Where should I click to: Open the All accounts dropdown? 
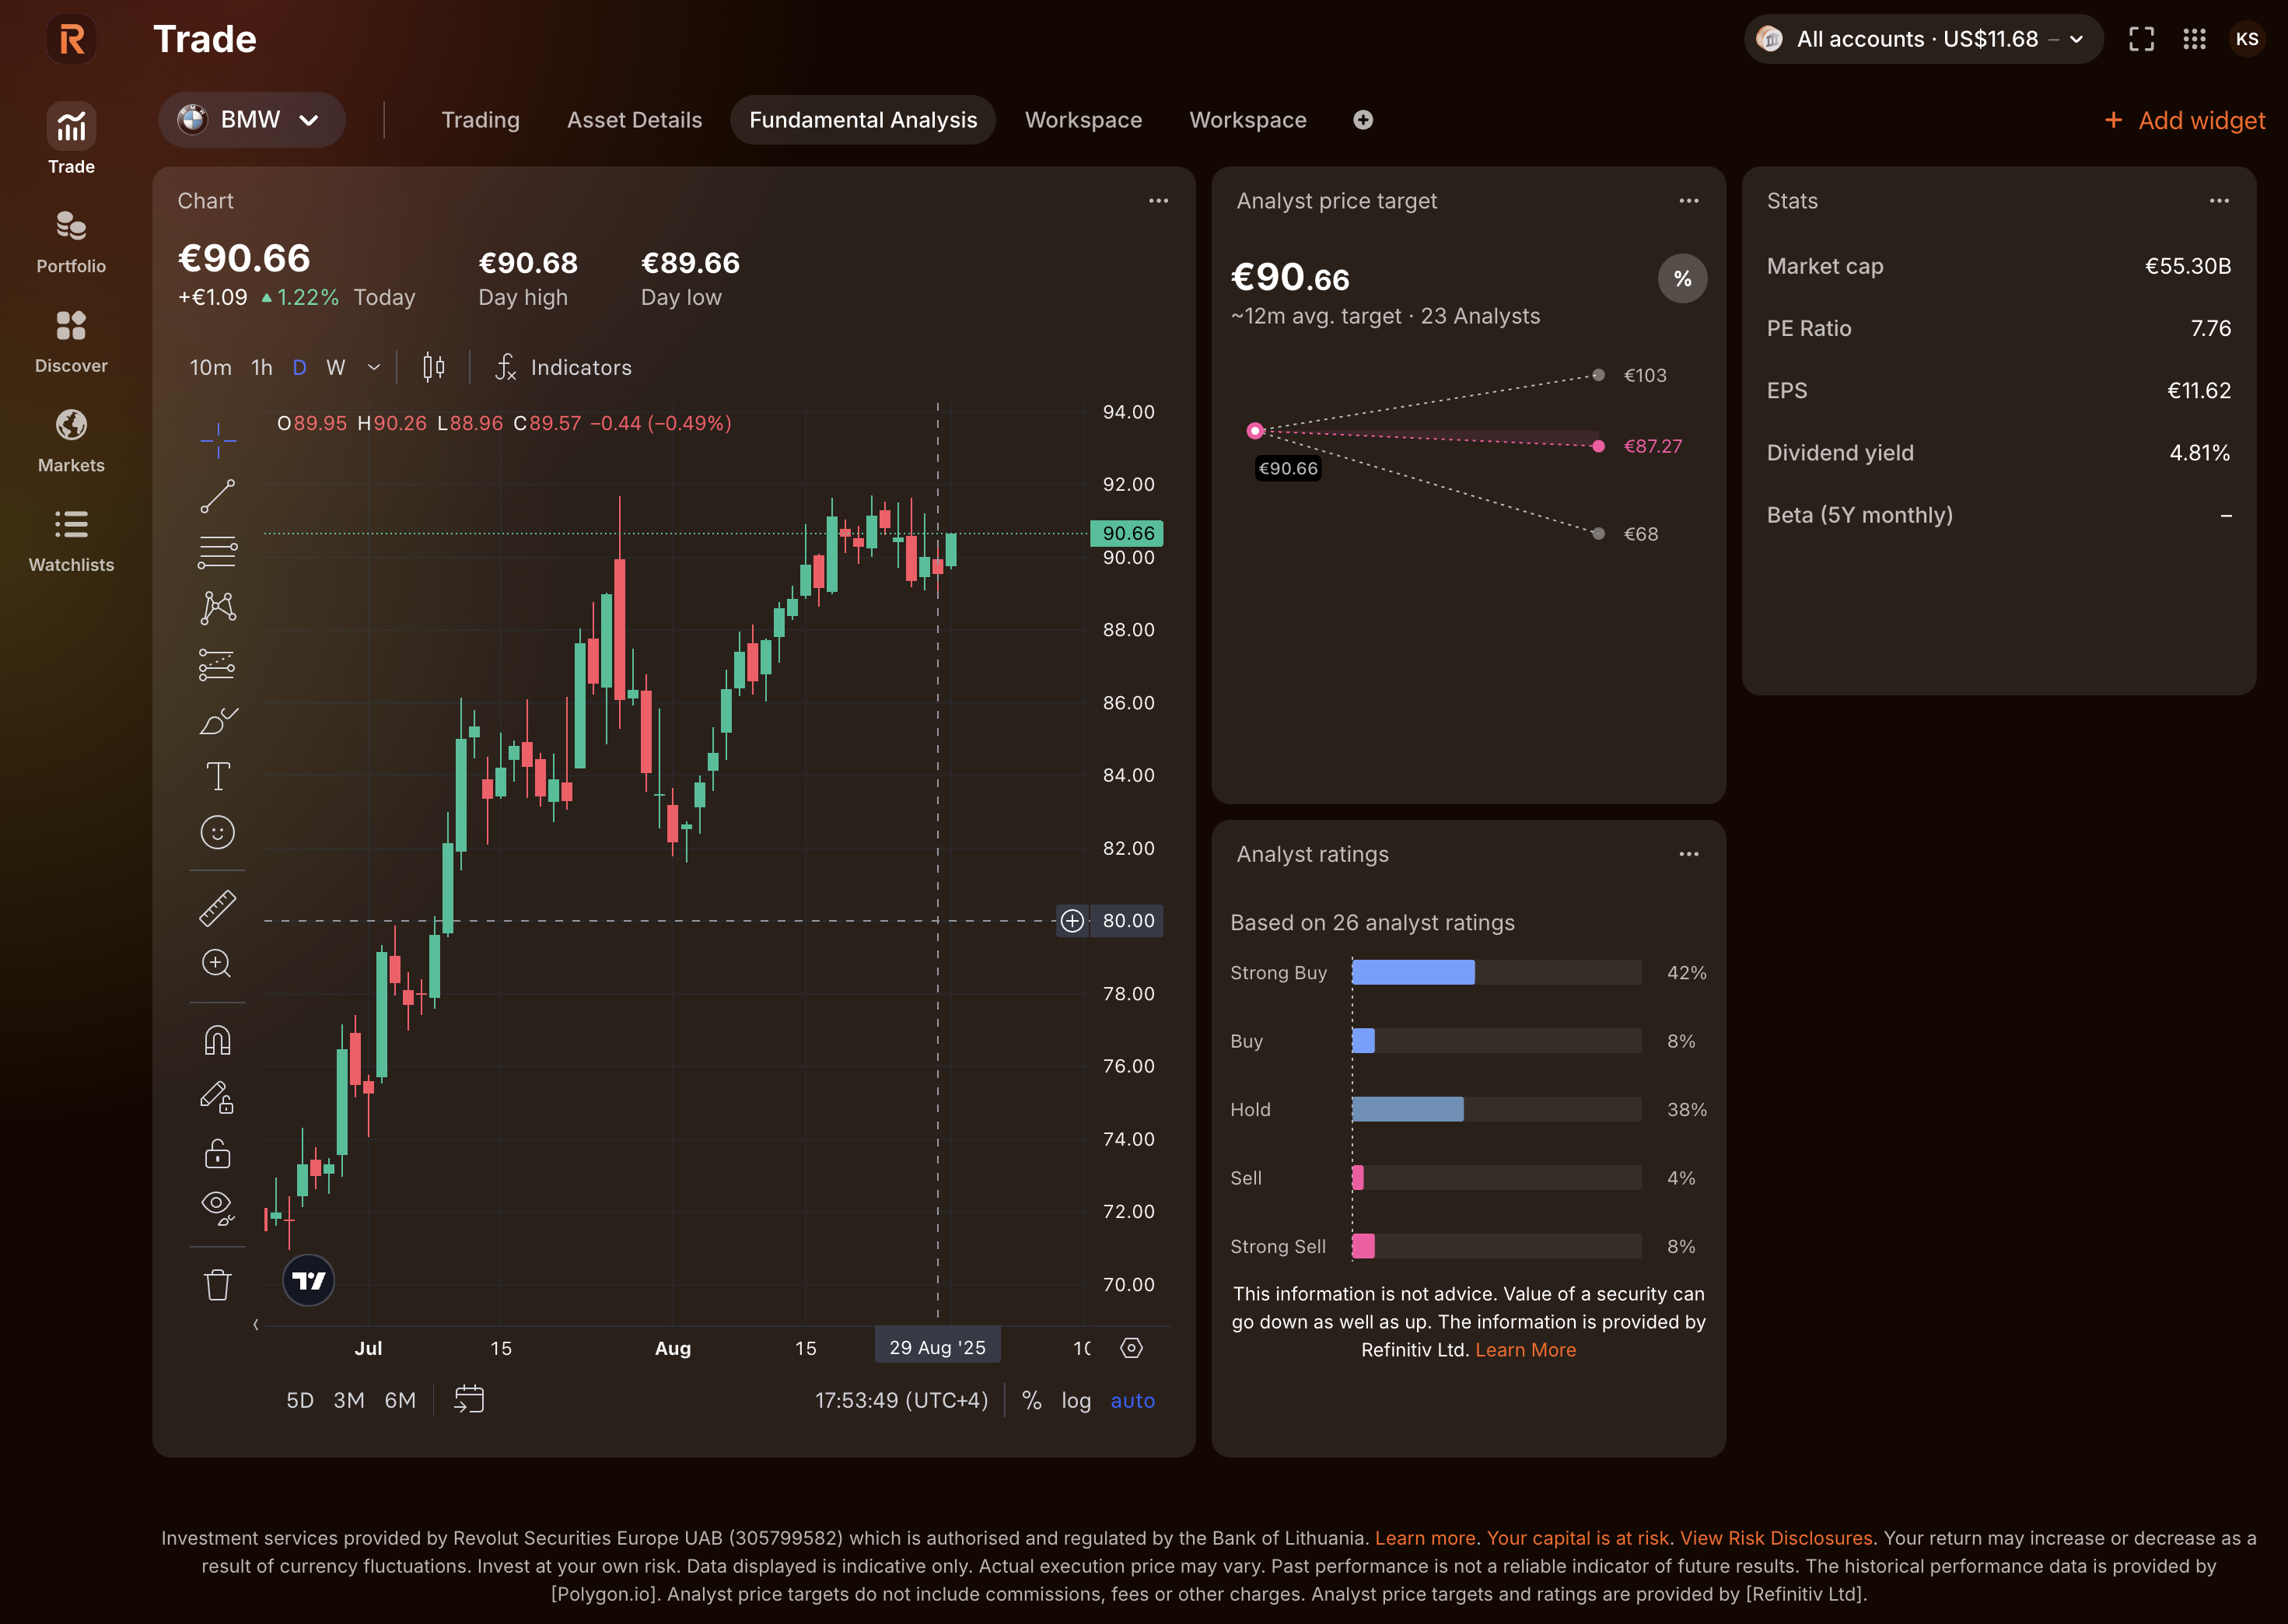pyautogui.click(x=1923, y=39)
